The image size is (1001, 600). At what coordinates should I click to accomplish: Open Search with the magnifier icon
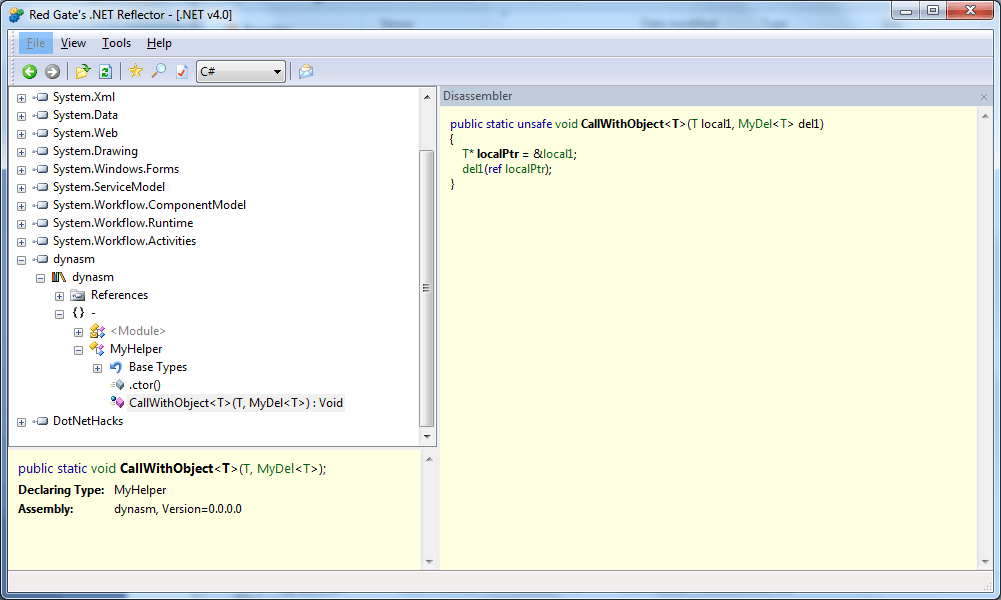[x=158, y=71]
